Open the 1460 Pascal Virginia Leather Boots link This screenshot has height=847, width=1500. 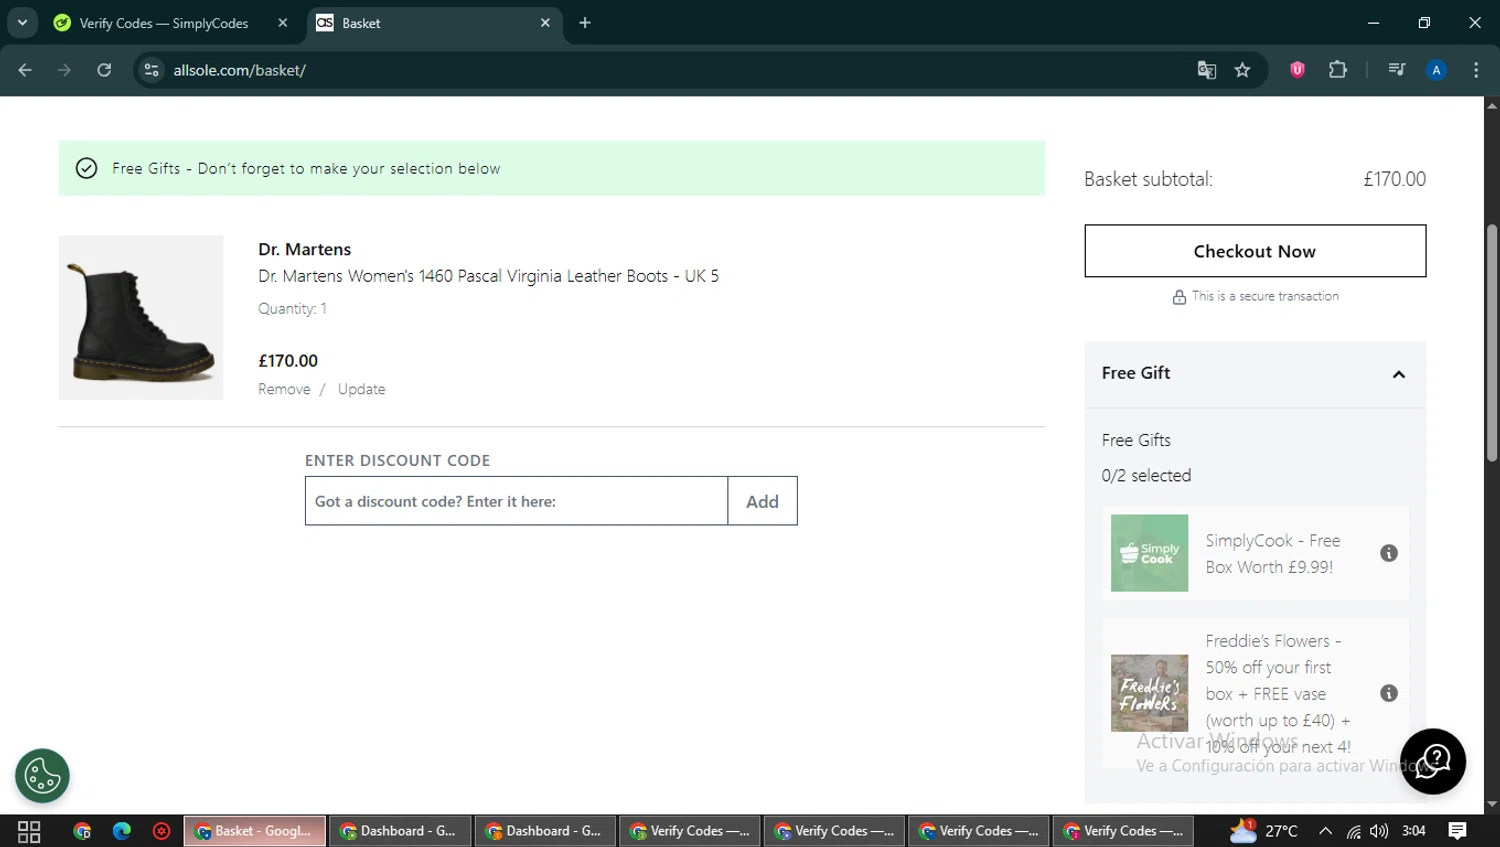[488, 276]
